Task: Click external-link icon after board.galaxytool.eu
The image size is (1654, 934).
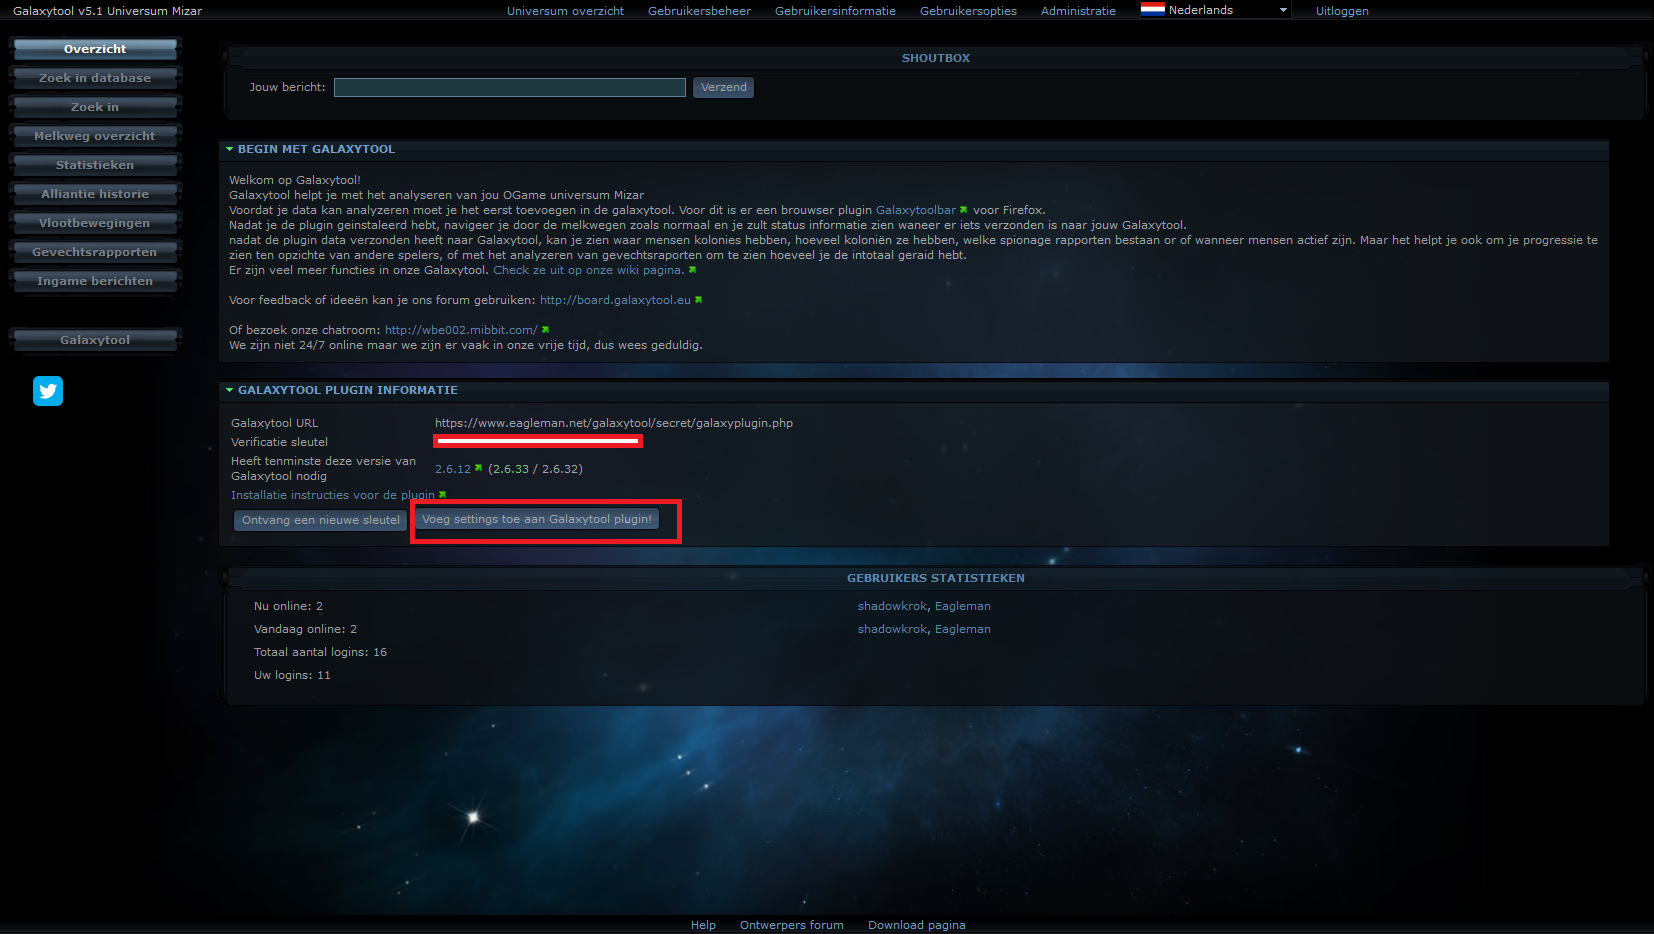Action: click(698, 300)
